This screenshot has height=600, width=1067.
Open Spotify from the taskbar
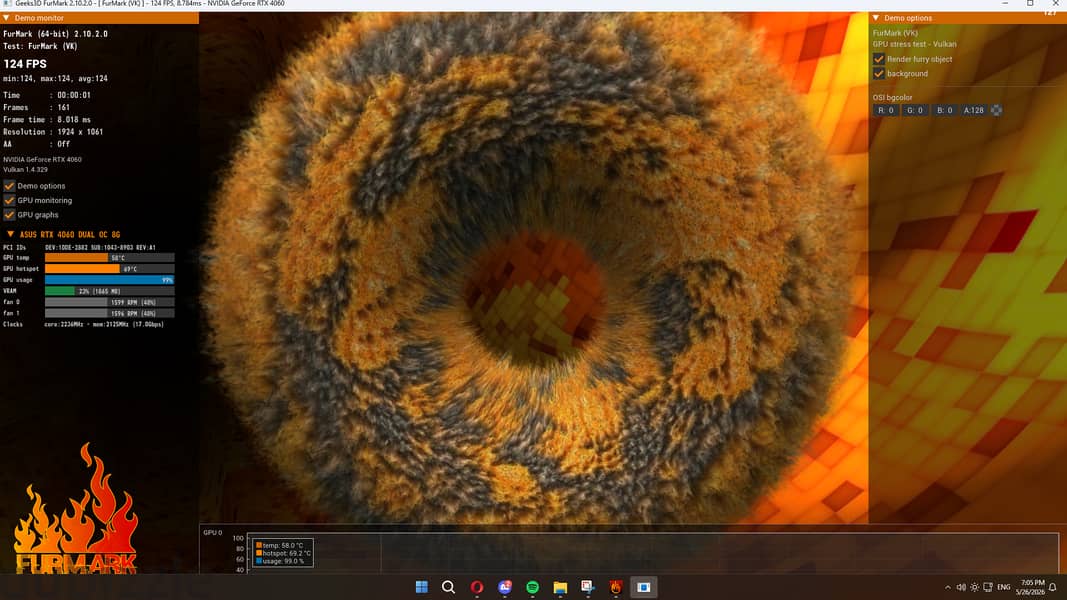(x=532, y=587)
